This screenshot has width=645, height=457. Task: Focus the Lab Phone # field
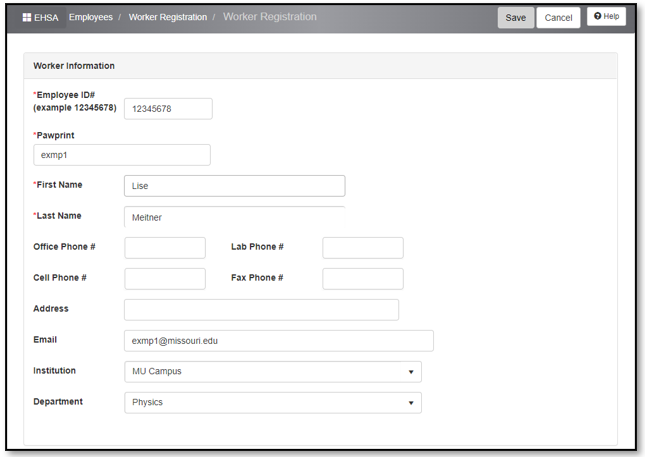(363, 248)
